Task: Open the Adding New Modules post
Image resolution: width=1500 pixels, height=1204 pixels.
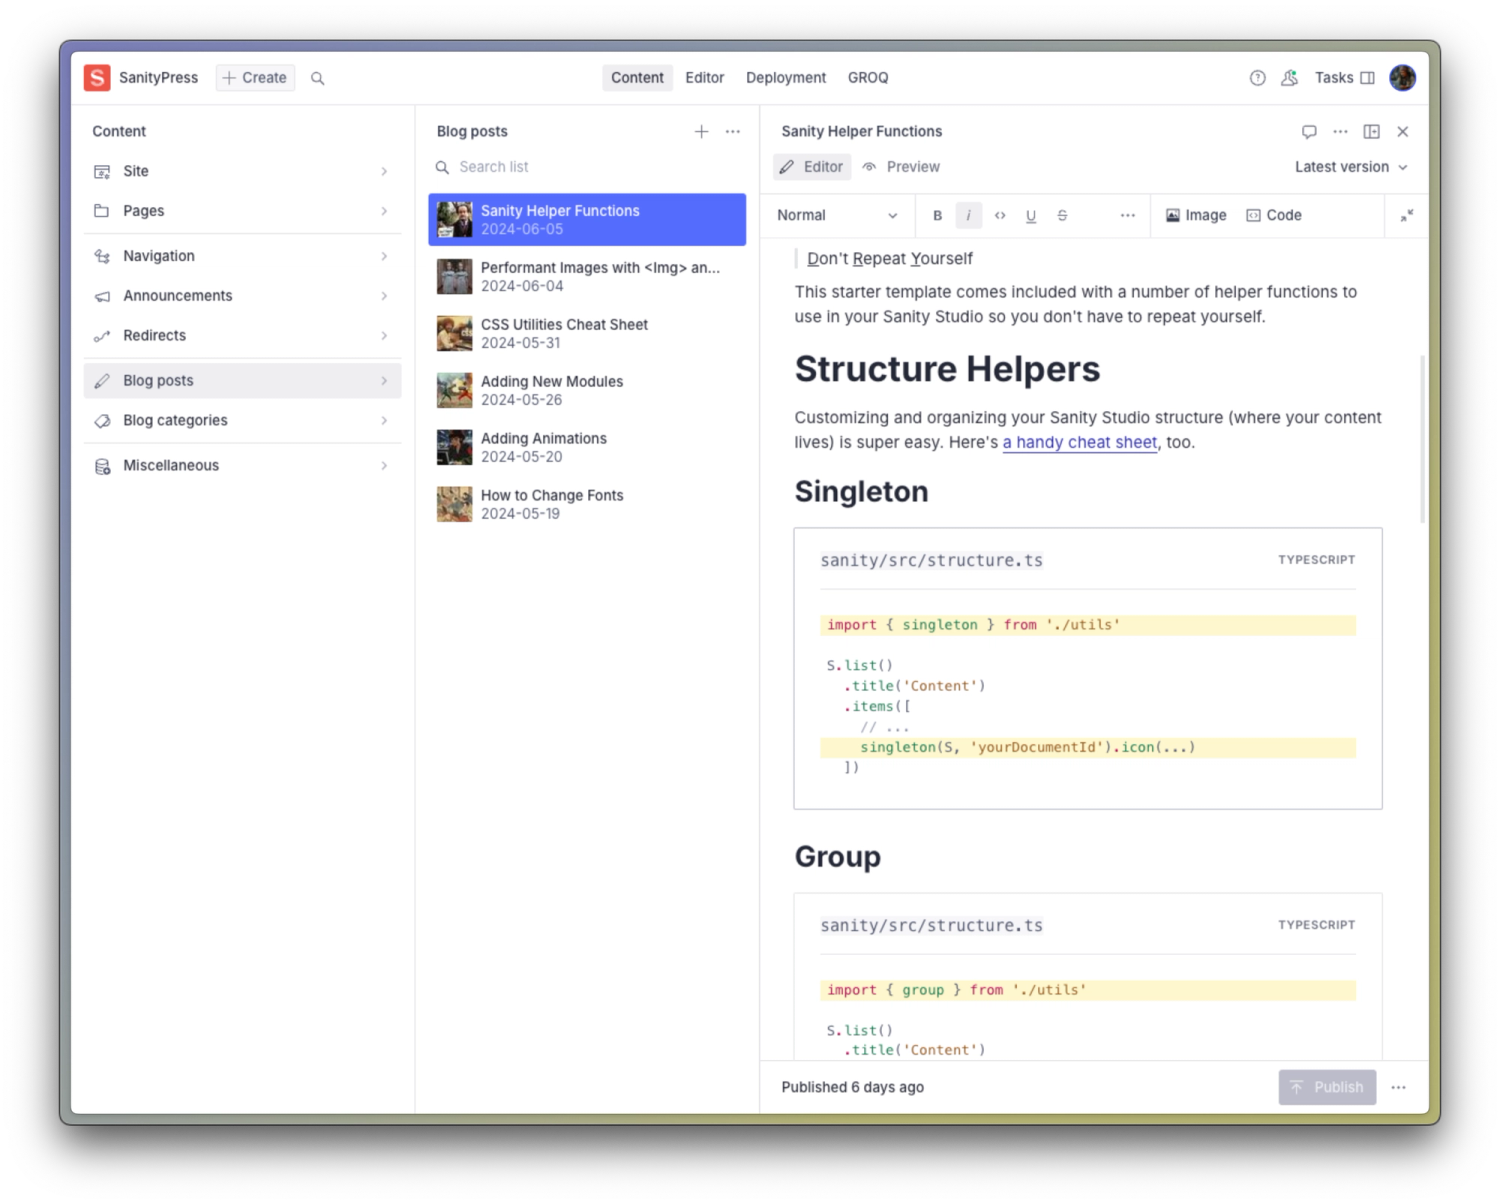Action: point(587,391)
